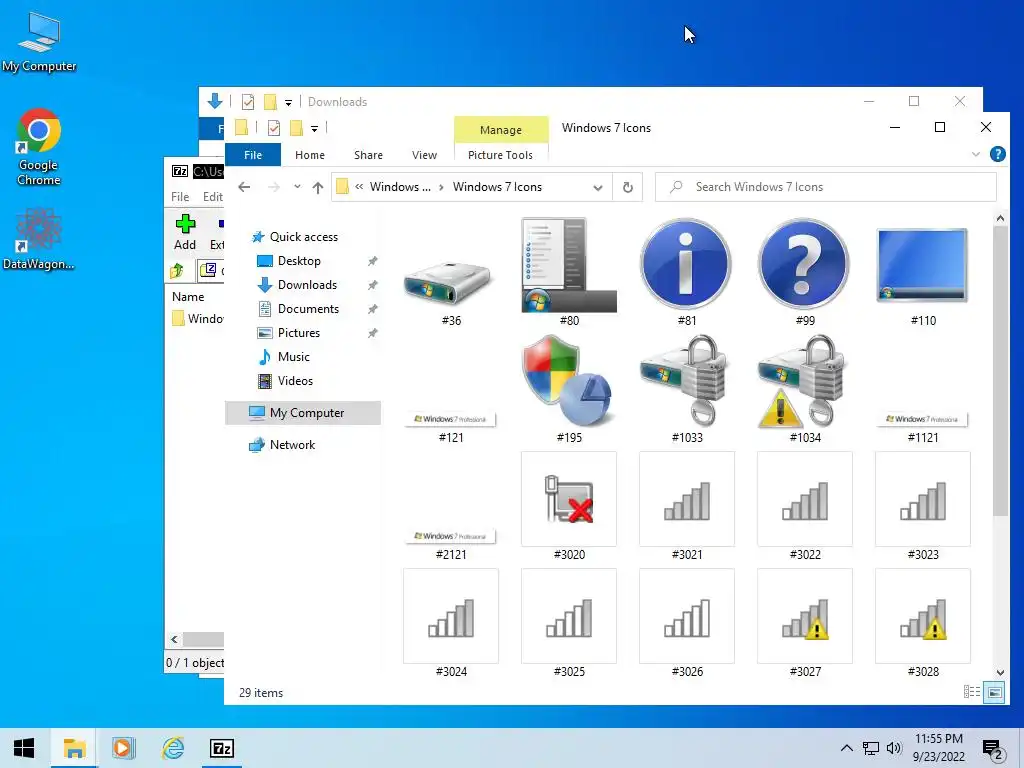
Task: Click the Search Windows 7 Icons box
Action: [x=825, y=187]
